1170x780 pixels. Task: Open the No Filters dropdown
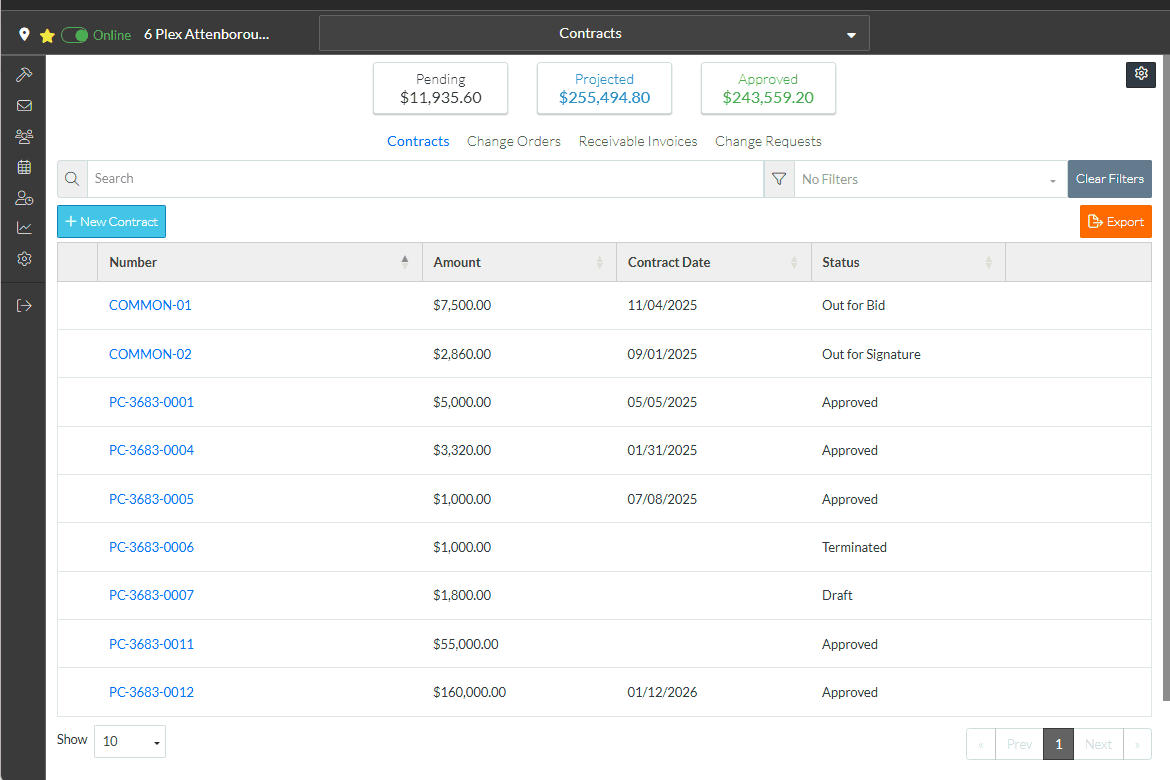(929, 180)
